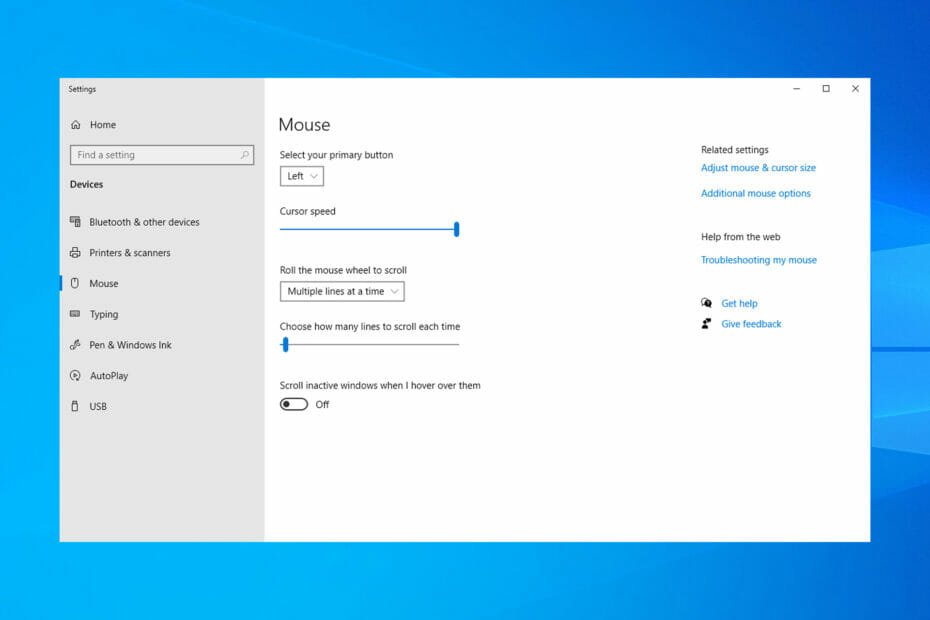Viewport: 930px width, 620px height.
Task: Minimize the Settings window
Action: coord(797,89)
